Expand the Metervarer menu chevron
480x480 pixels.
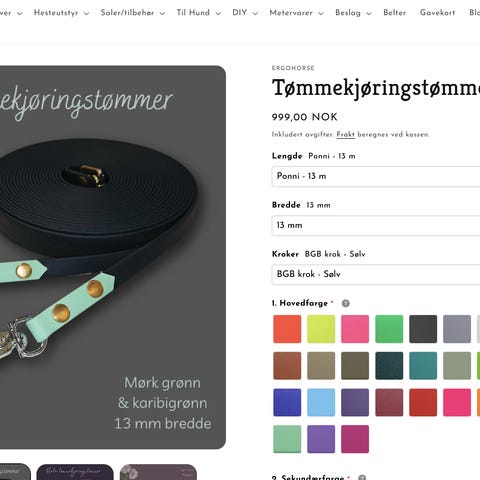click(321, 14)
